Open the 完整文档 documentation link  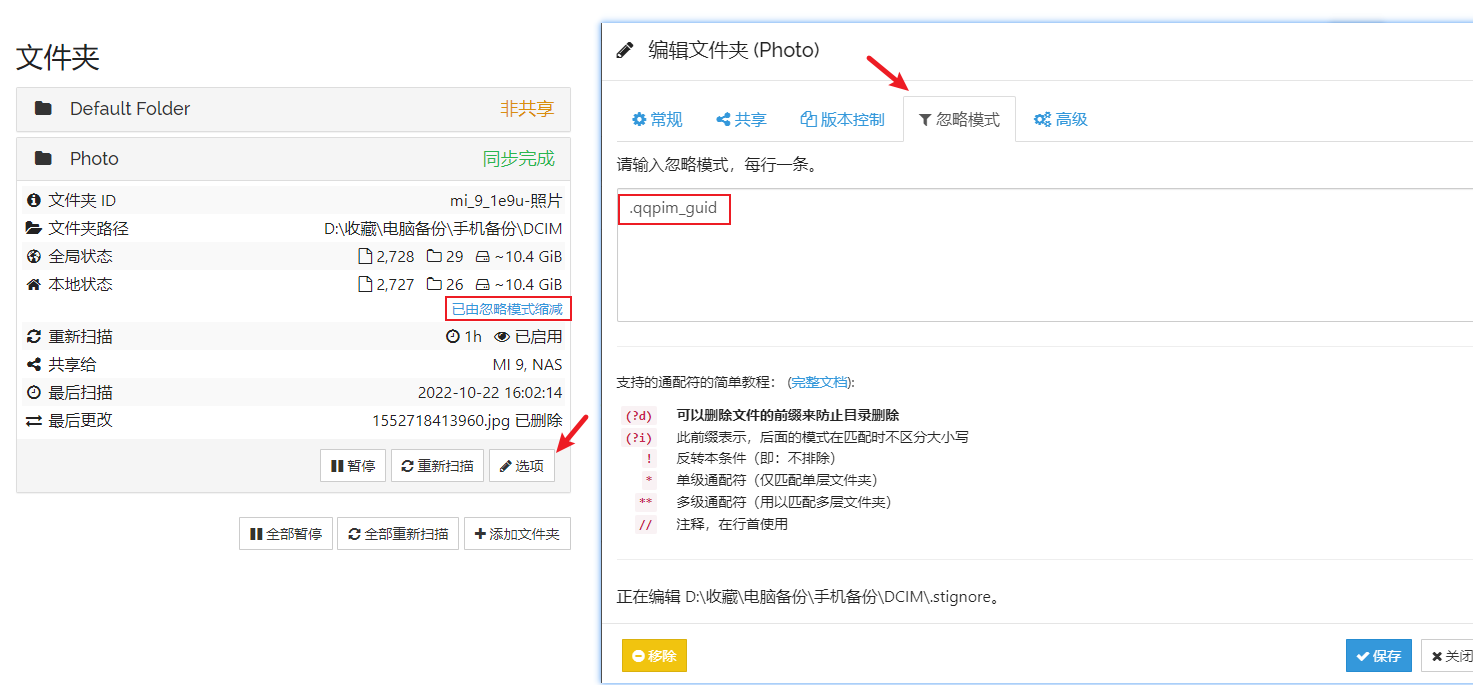[819, 382]
